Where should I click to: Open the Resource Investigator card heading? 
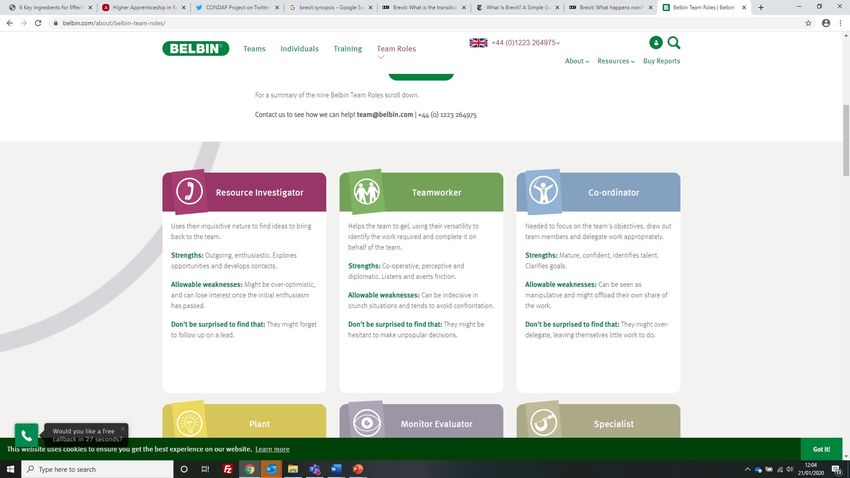click(259, 192)
